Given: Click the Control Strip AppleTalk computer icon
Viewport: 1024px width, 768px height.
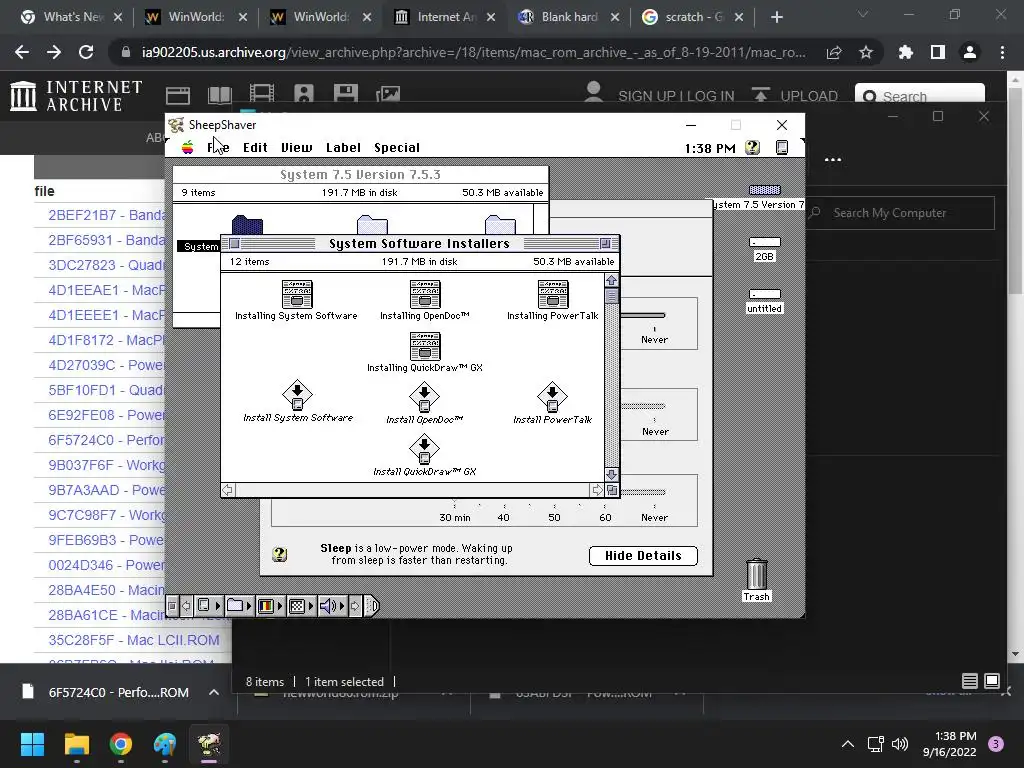Looking at the screenshot, I should 203,606.
